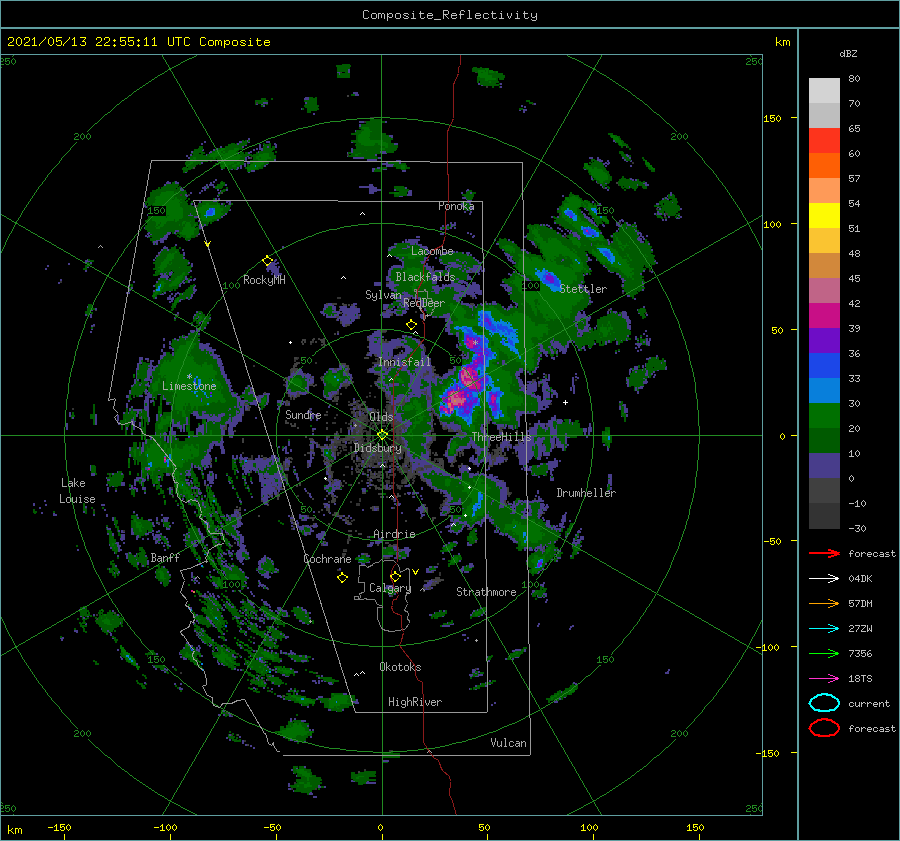Select the orange 57DM arrow symbol
This screenshot has height=841, width=900.
824,603
